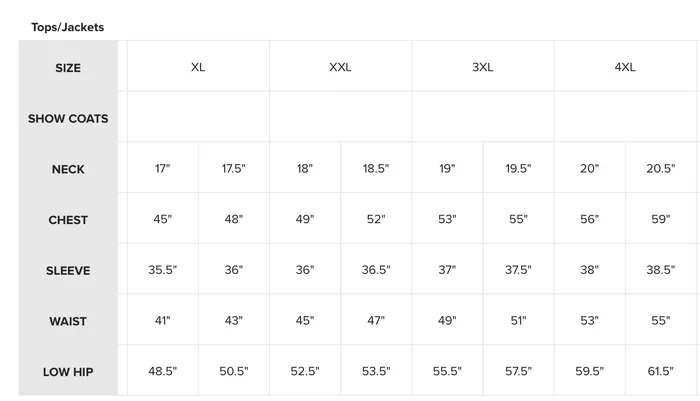The height and width of the screenshot is (401, 700).
Task: Select the 3XL size column header
Action: tap(483, 67)
